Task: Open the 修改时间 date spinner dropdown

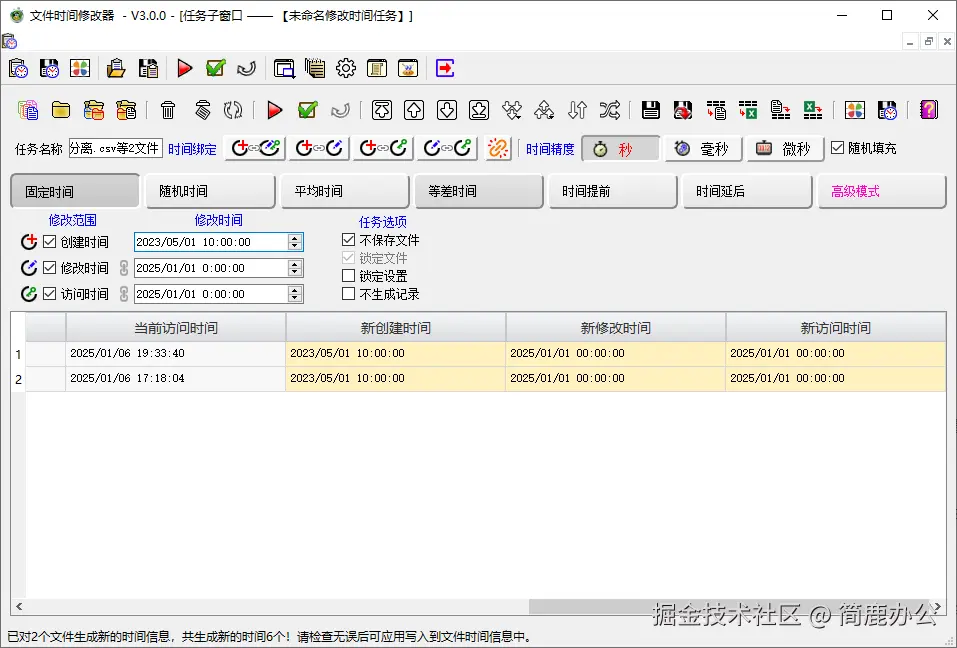Action: pyautogui.click(x=293, y=267)
